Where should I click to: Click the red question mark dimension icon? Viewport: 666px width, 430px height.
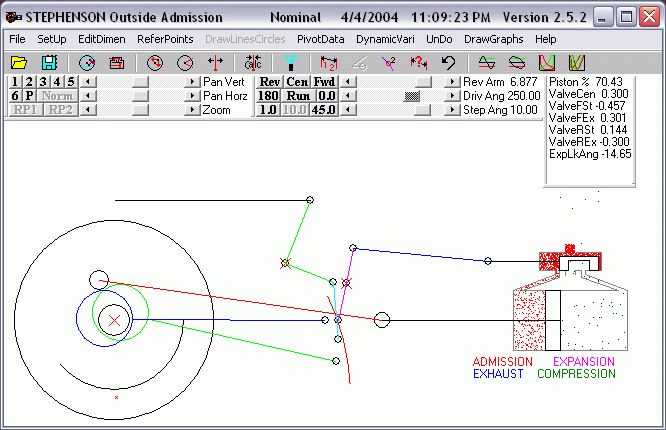(418, 63)
